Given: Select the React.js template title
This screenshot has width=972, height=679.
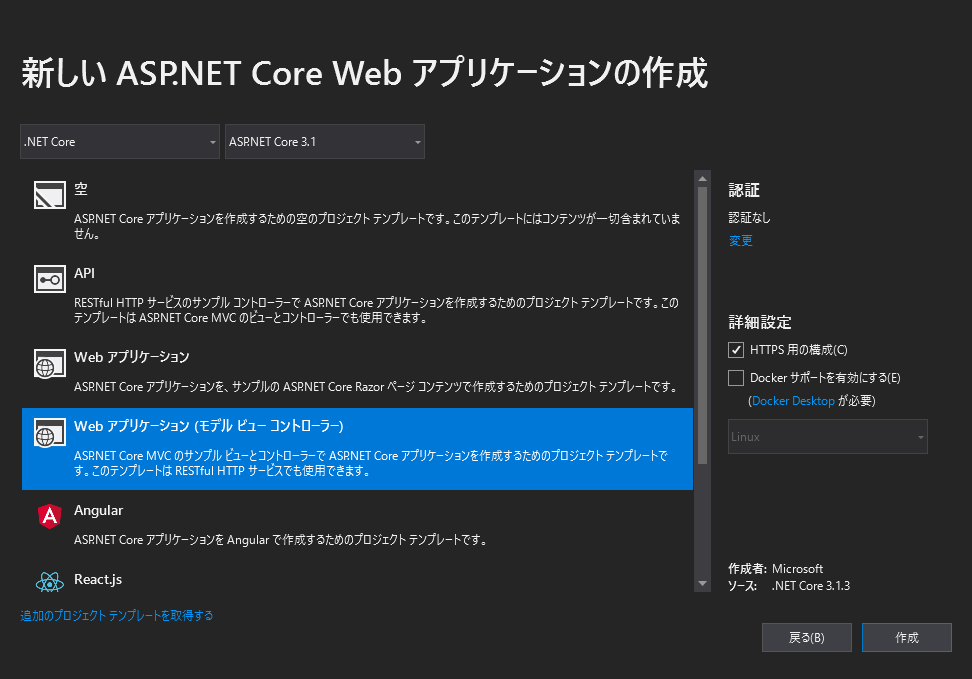Looking at the screenshot, I should (x=98, y=579).
